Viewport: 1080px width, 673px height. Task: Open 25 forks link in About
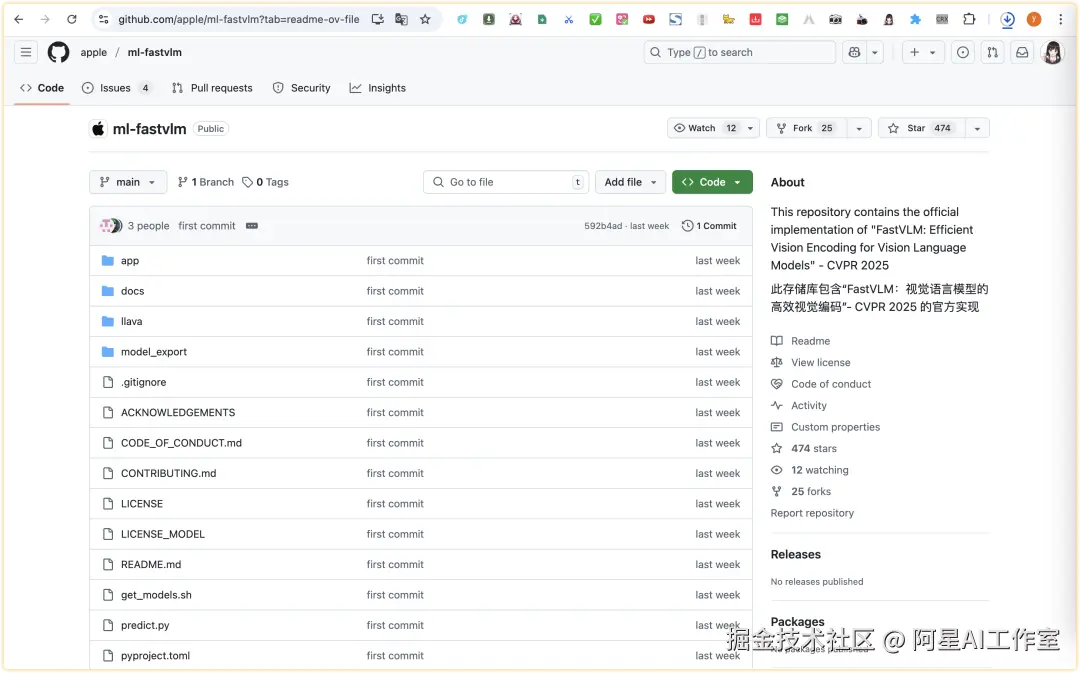811,492
